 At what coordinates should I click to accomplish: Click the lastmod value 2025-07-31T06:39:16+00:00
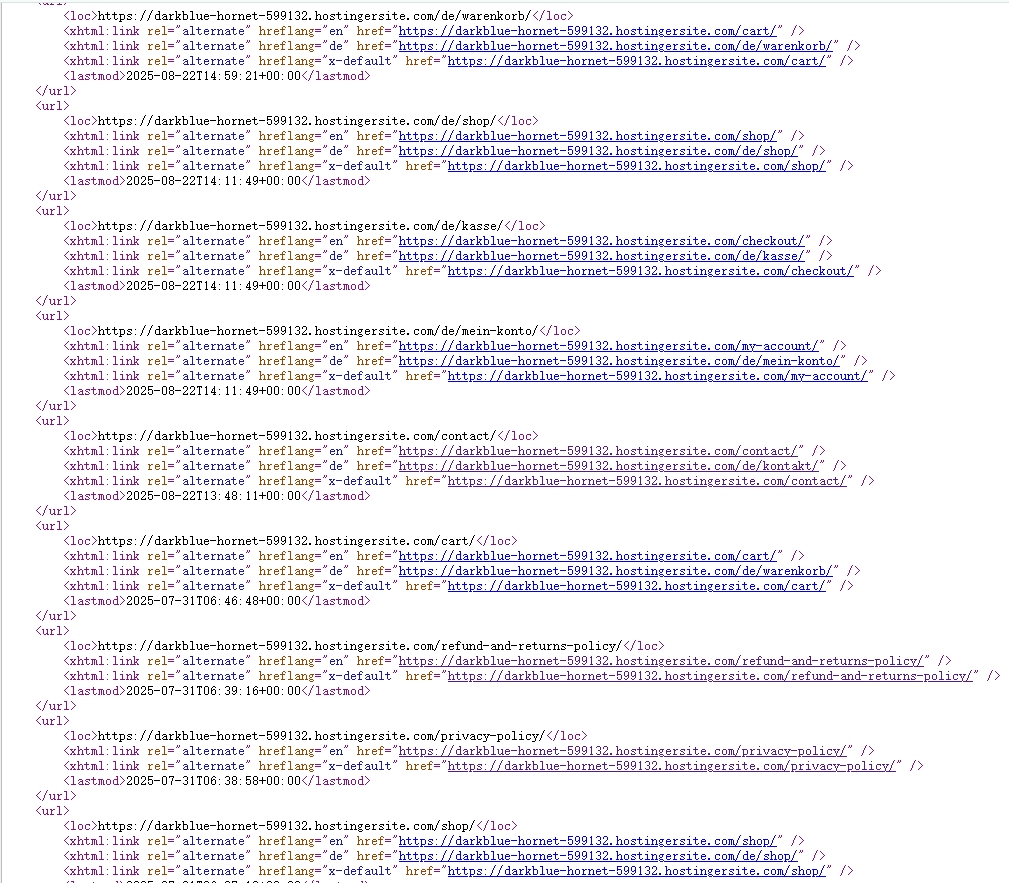click(x=213, y=691)
